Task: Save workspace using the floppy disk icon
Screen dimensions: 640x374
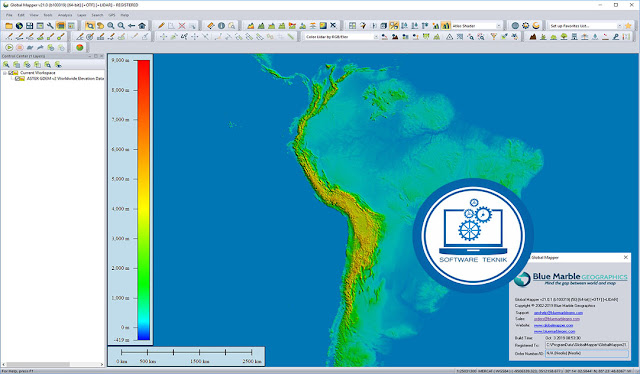Action: pos(29,26)
